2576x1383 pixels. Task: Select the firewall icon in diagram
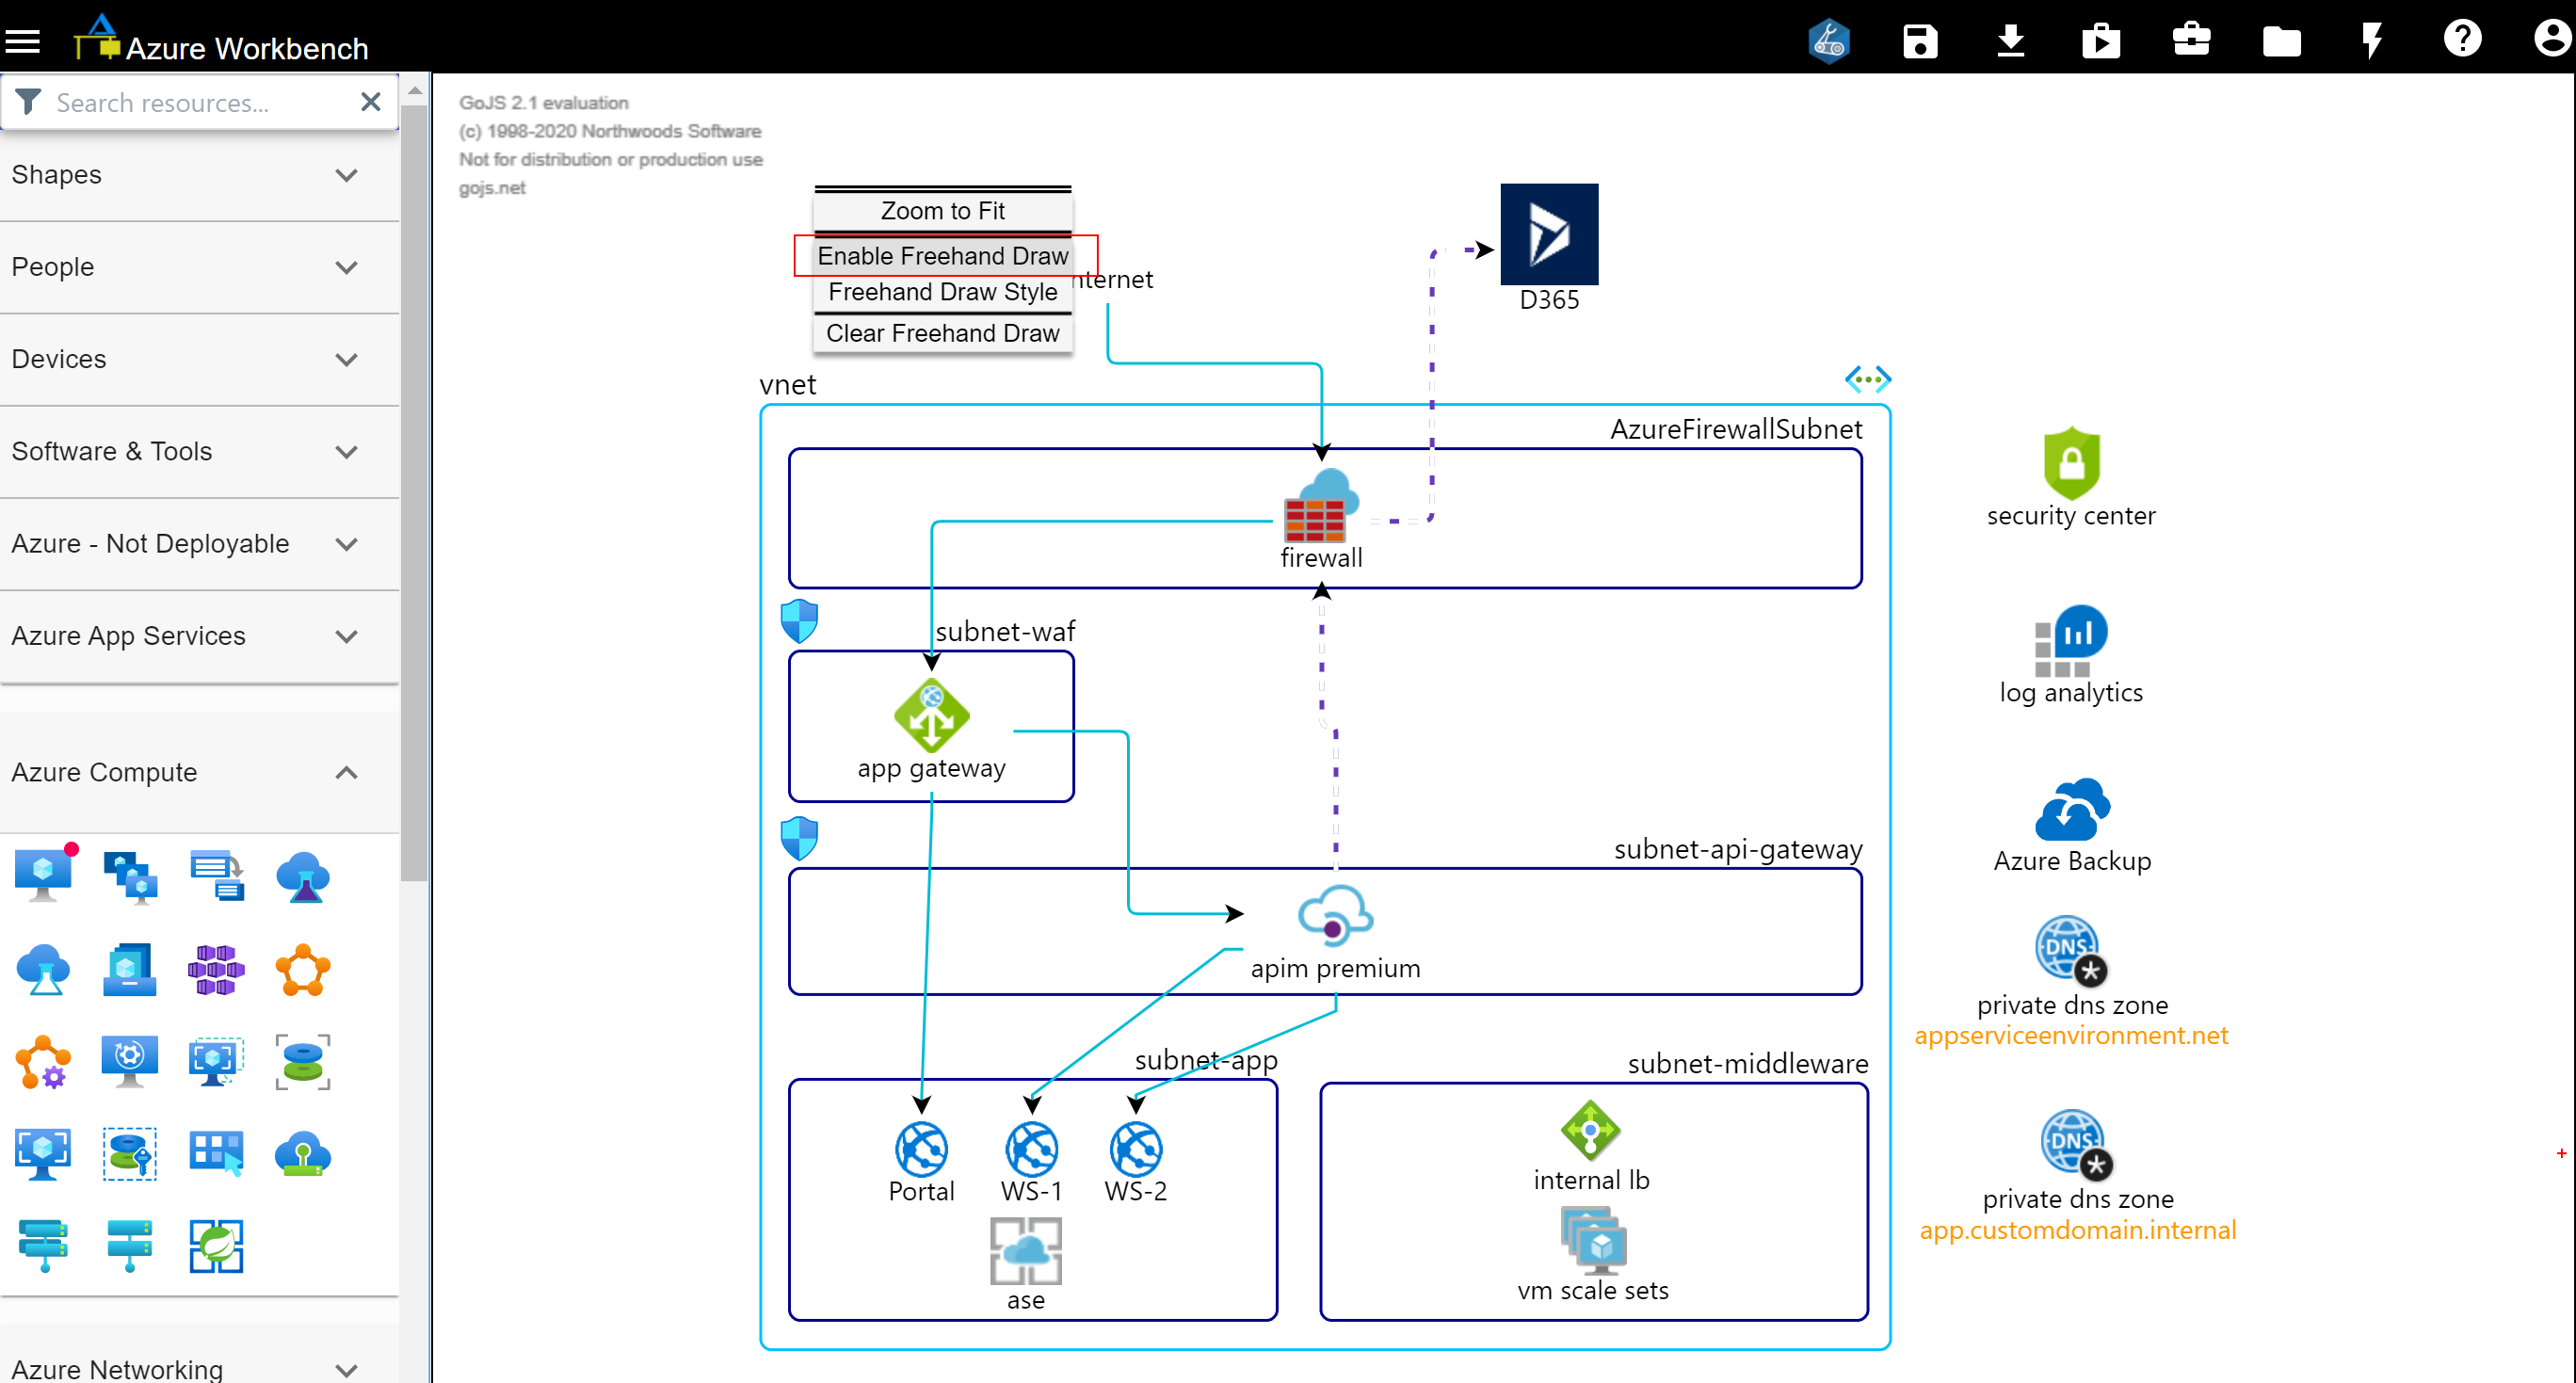[x=1320, y=508]
